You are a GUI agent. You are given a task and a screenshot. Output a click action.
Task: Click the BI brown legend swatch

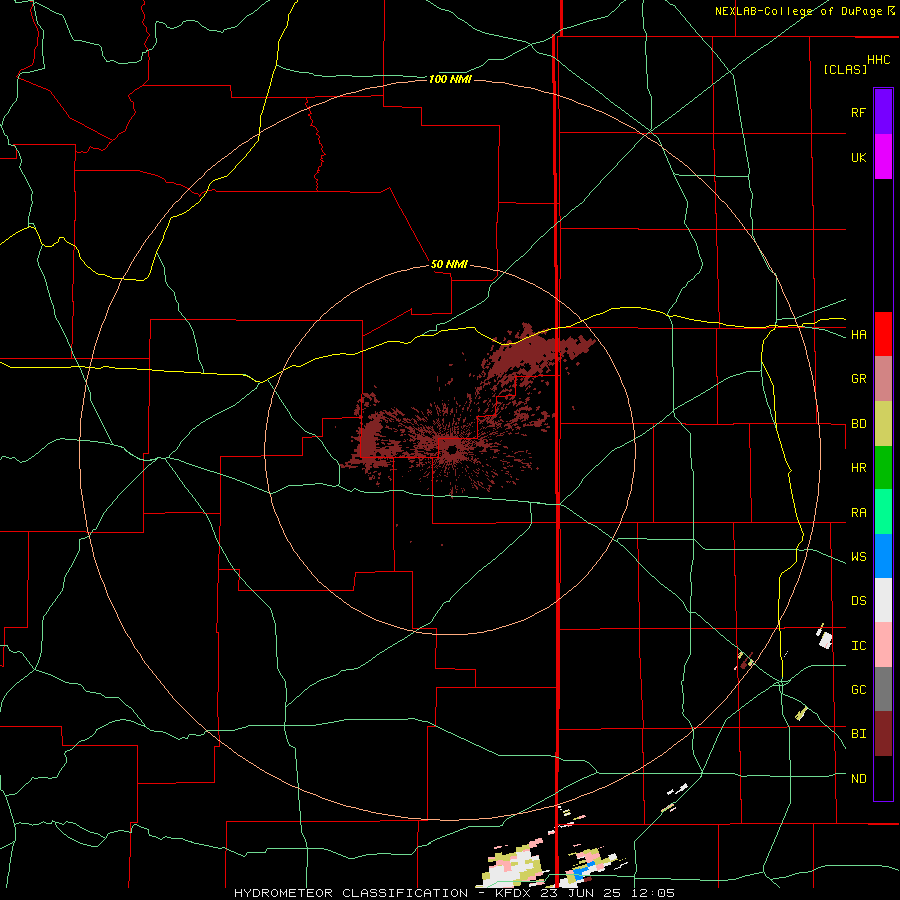[883, 734]
